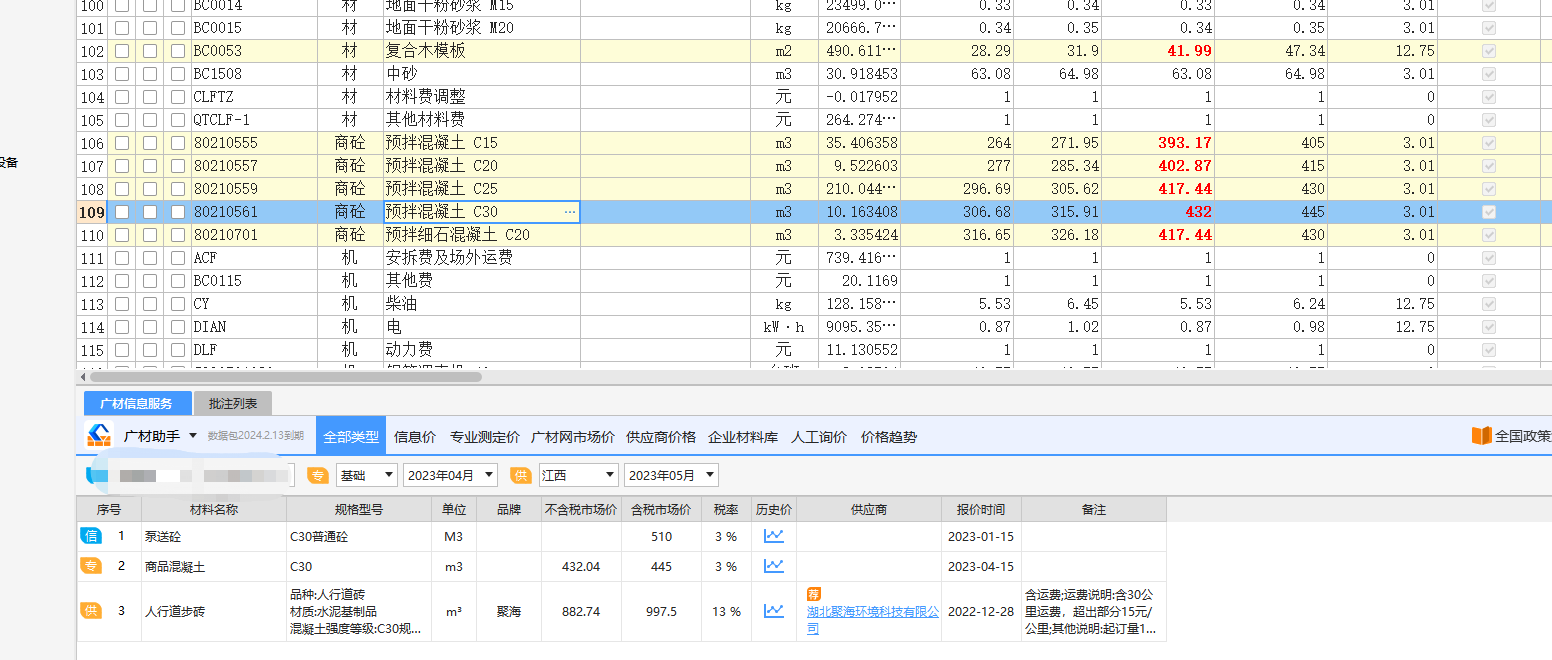The height and width of the screenshot is (660, 1552).
Task: Open the 2023年04月 month dropdown
Action: 450,475
